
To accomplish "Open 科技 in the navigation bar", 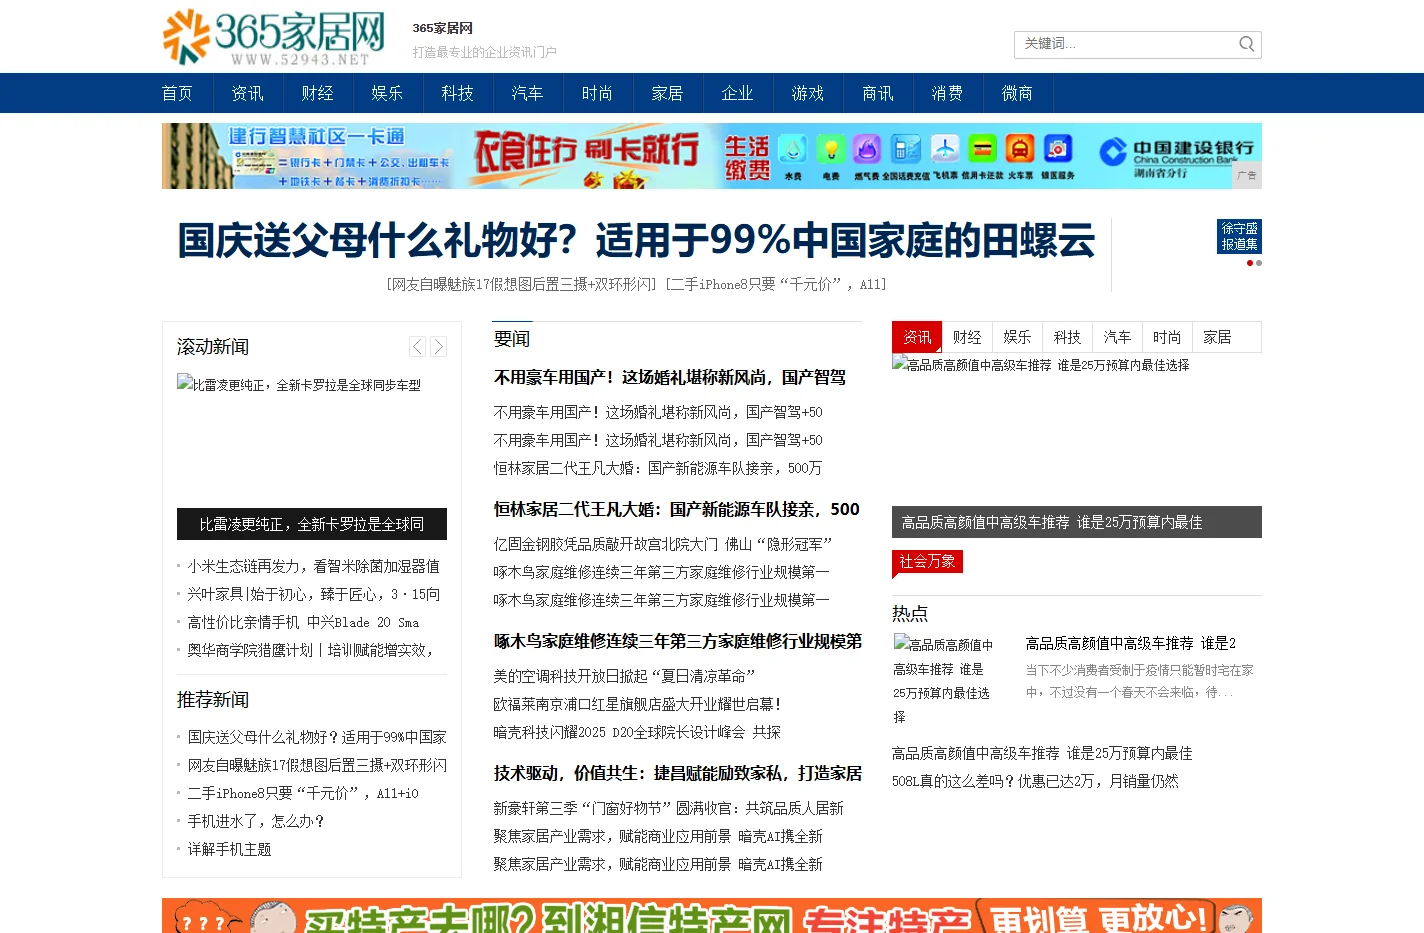I will click(x=457, y=93).
